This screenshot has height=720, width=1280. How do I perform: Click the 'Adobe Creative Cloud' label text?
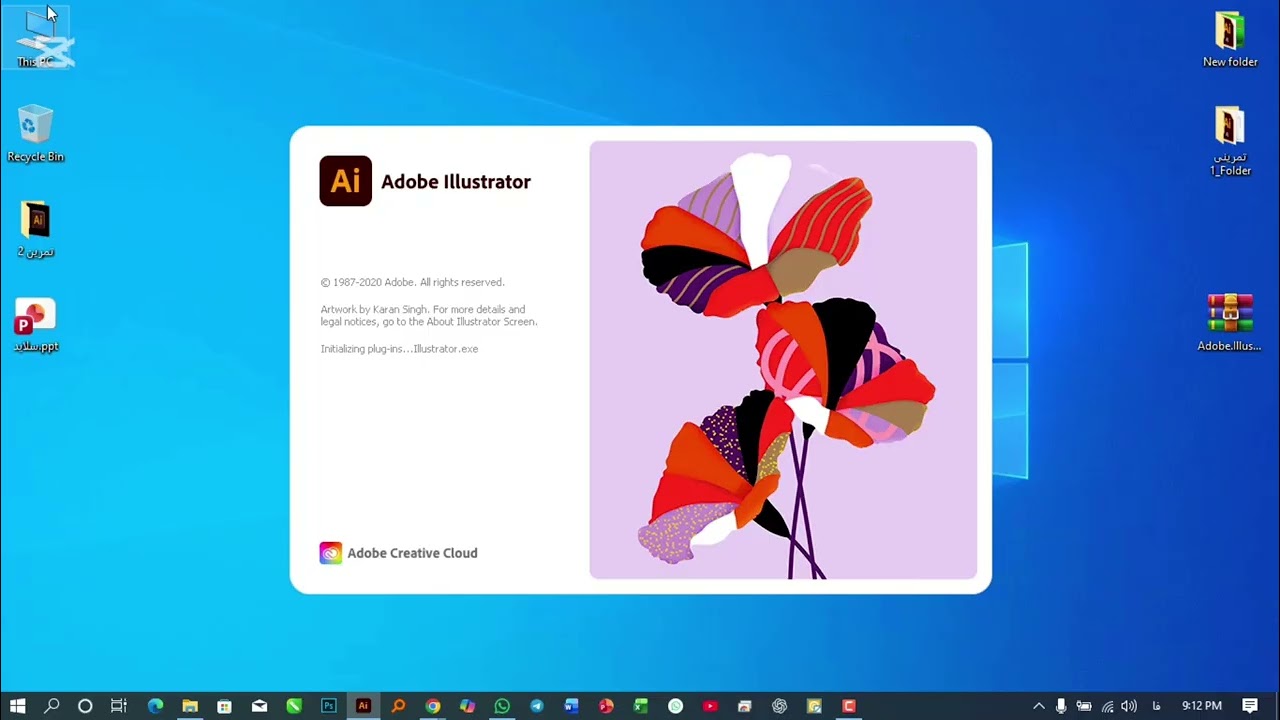412,553
